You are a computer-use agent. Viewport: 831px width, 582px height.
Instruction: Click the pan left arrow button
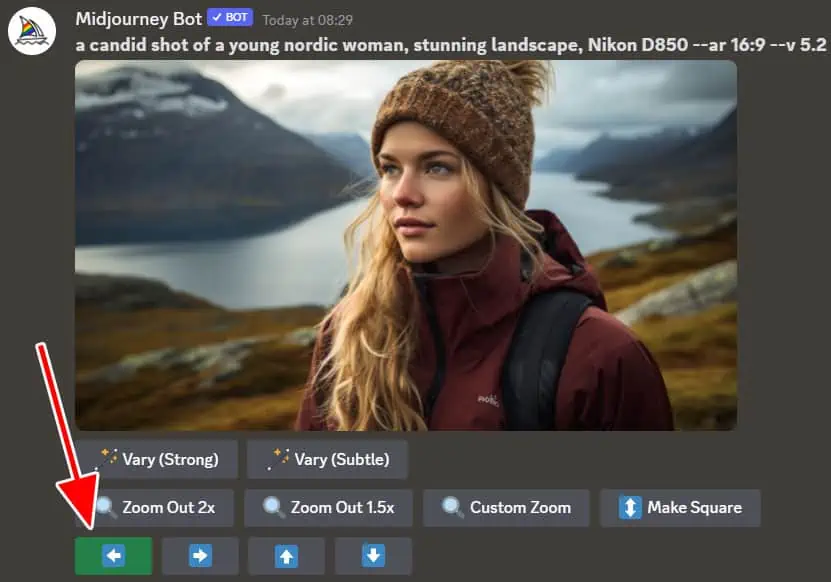[x=113, y=555]
